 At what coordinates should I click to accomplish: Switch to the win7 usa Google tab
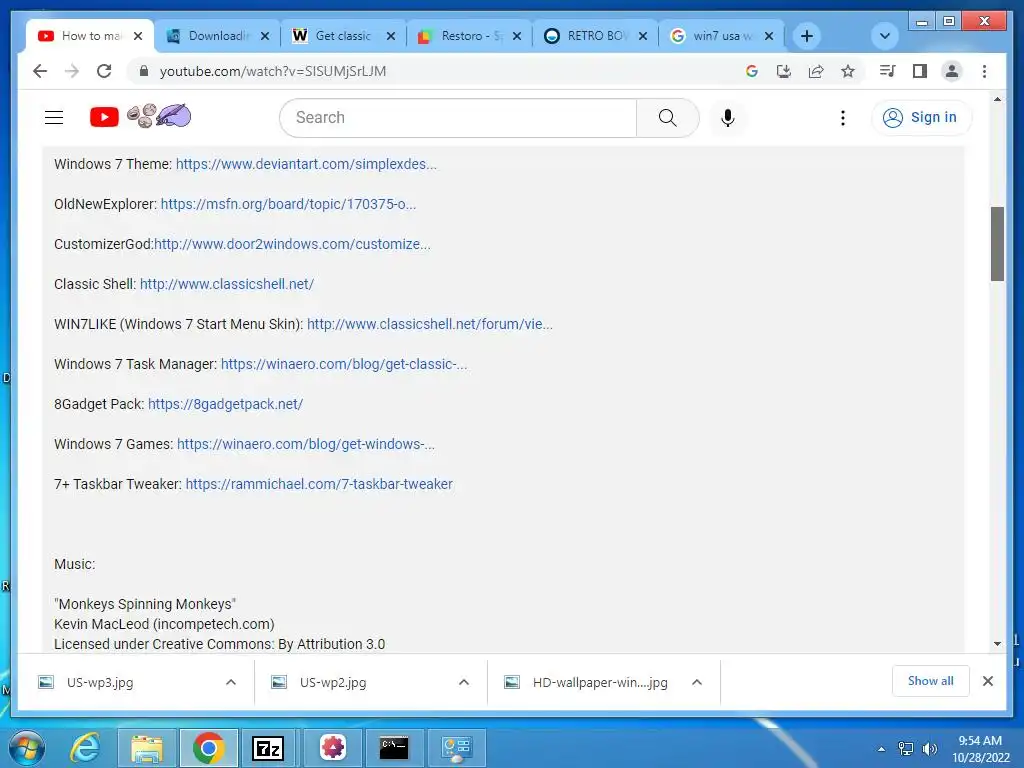tap(722, 36)
